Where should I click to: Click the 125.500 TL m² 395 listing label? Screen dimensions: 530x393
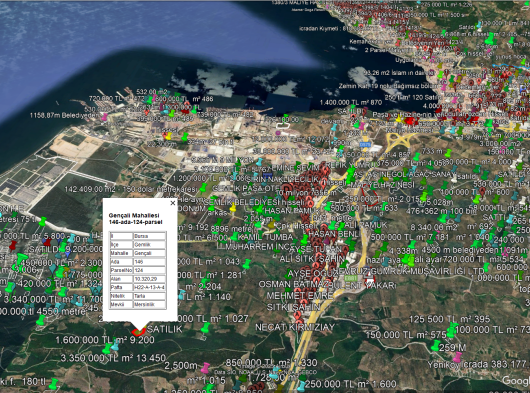point(450,319)
